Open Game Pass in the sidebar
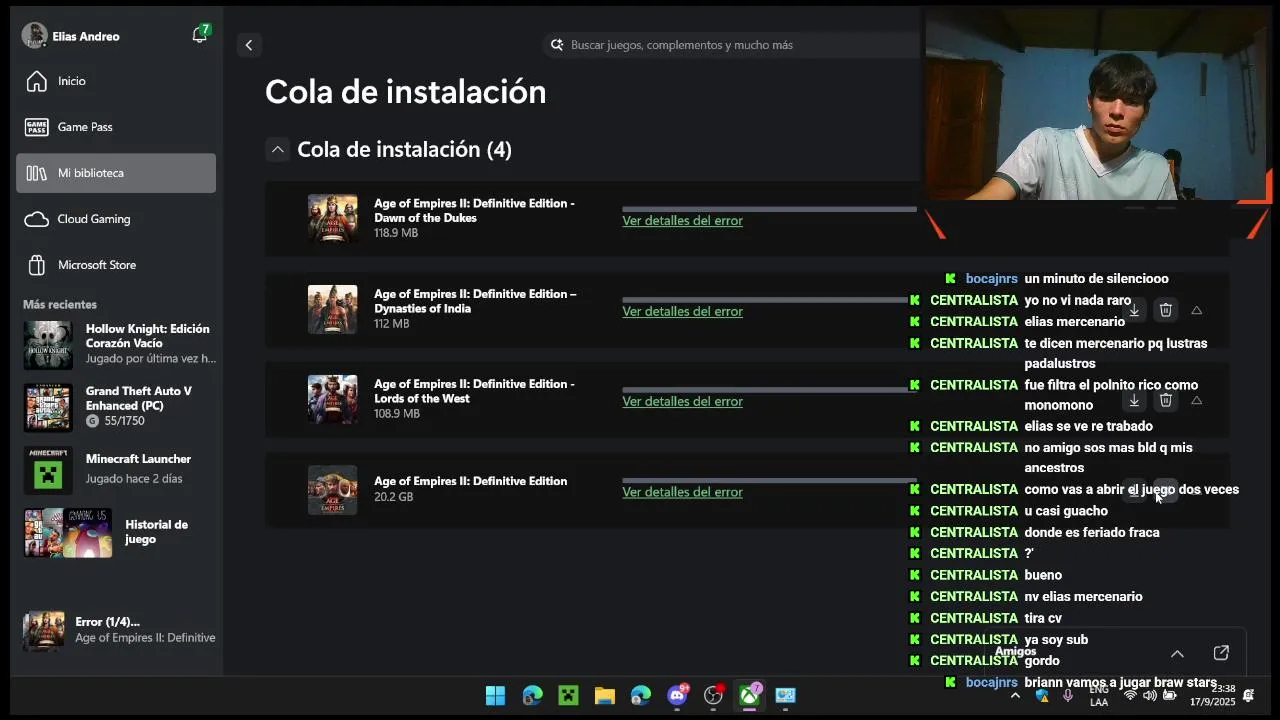 [116, 127]
